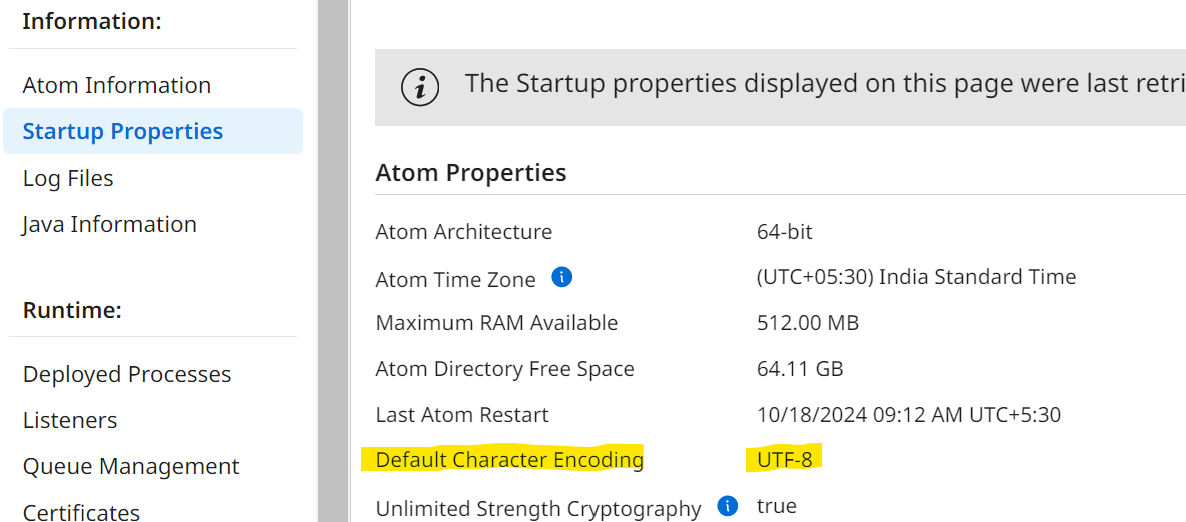Select Startup Properties in the sidebar
Image resolution: width=1186 pixels, height=522 pixels.
coord(123,131)
